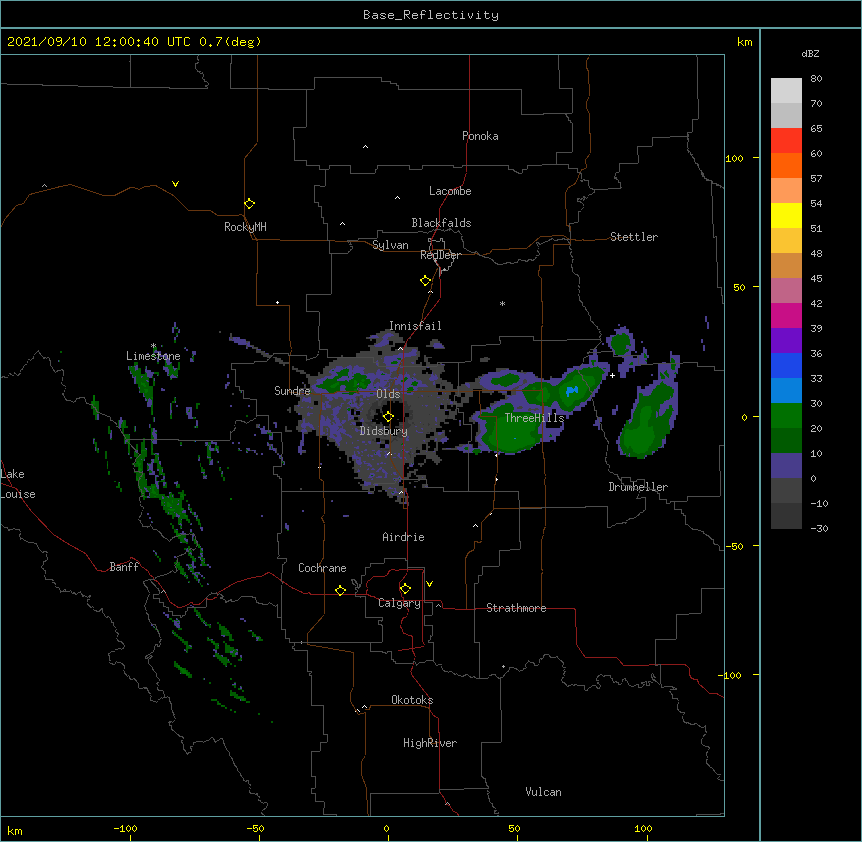Click the small green cell north of ThreeHills storm
The image size is (862, 842).
[505, 380]
